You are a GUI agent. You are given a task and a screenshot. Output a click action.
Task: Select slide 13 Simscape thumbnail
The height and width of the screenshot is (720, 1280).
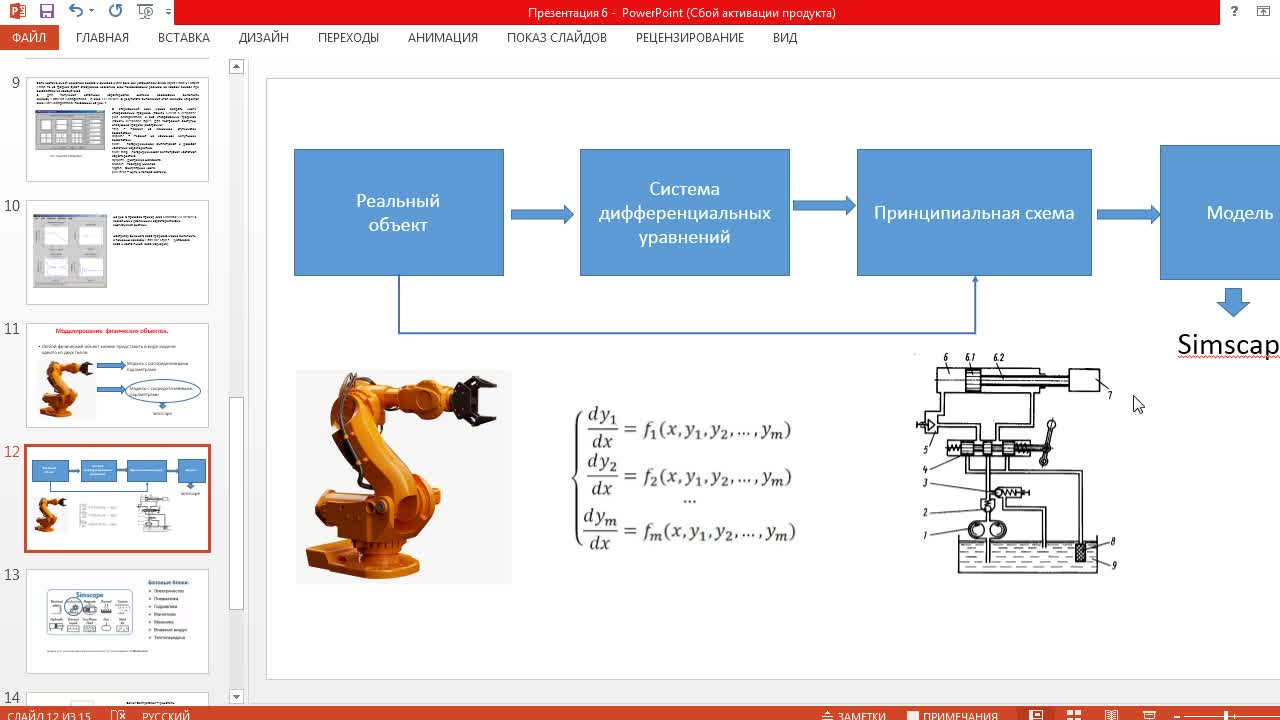117,621
